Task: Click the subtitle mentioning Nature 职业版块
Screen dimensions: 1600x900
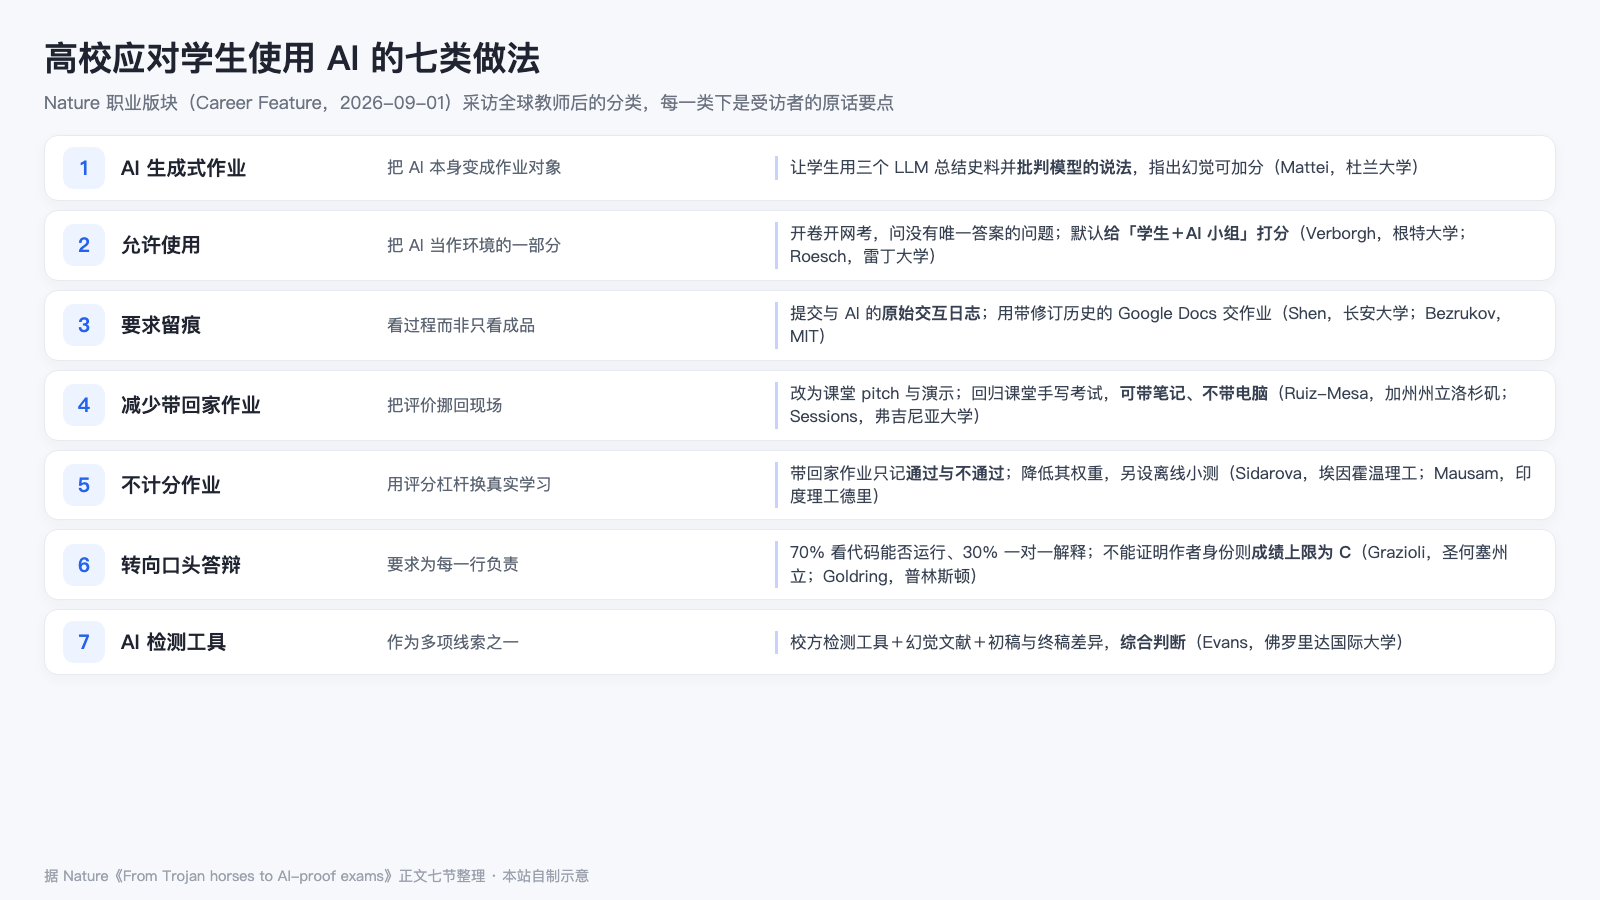Action: coord(469,103)
